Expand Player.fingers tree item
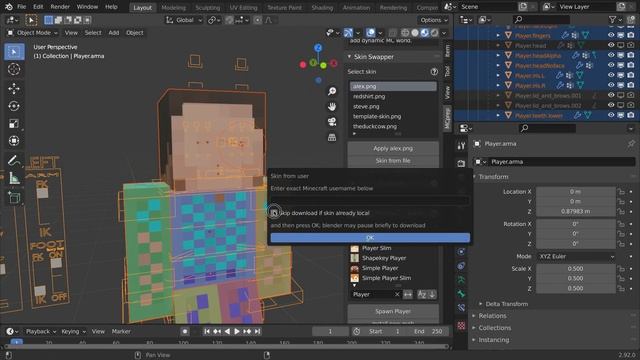The image size is (640, 360). (498, 36)
